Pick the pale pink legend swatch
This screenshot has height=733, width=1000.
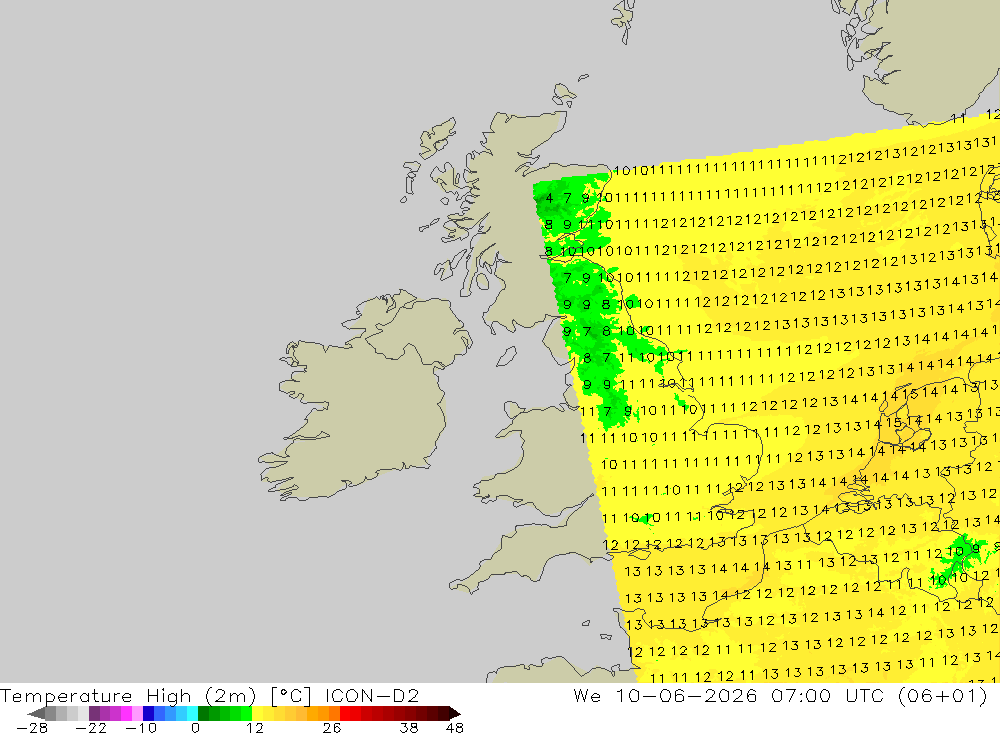pos(138,713)
